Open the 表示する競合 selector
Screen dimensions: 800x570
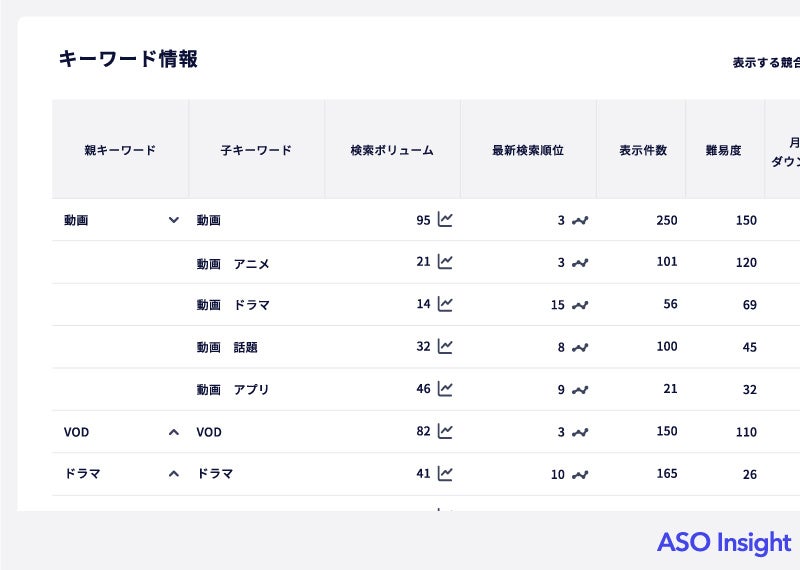pos(766,62)
